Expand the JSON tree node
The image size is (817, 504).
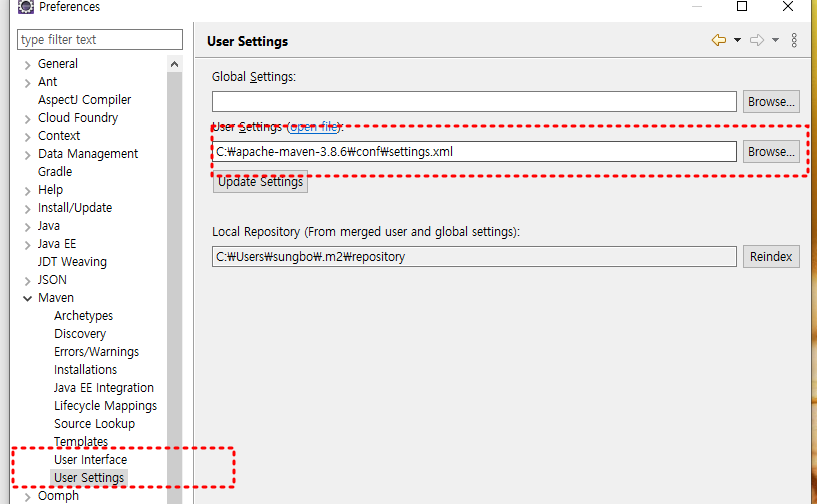tap(28, 281)
